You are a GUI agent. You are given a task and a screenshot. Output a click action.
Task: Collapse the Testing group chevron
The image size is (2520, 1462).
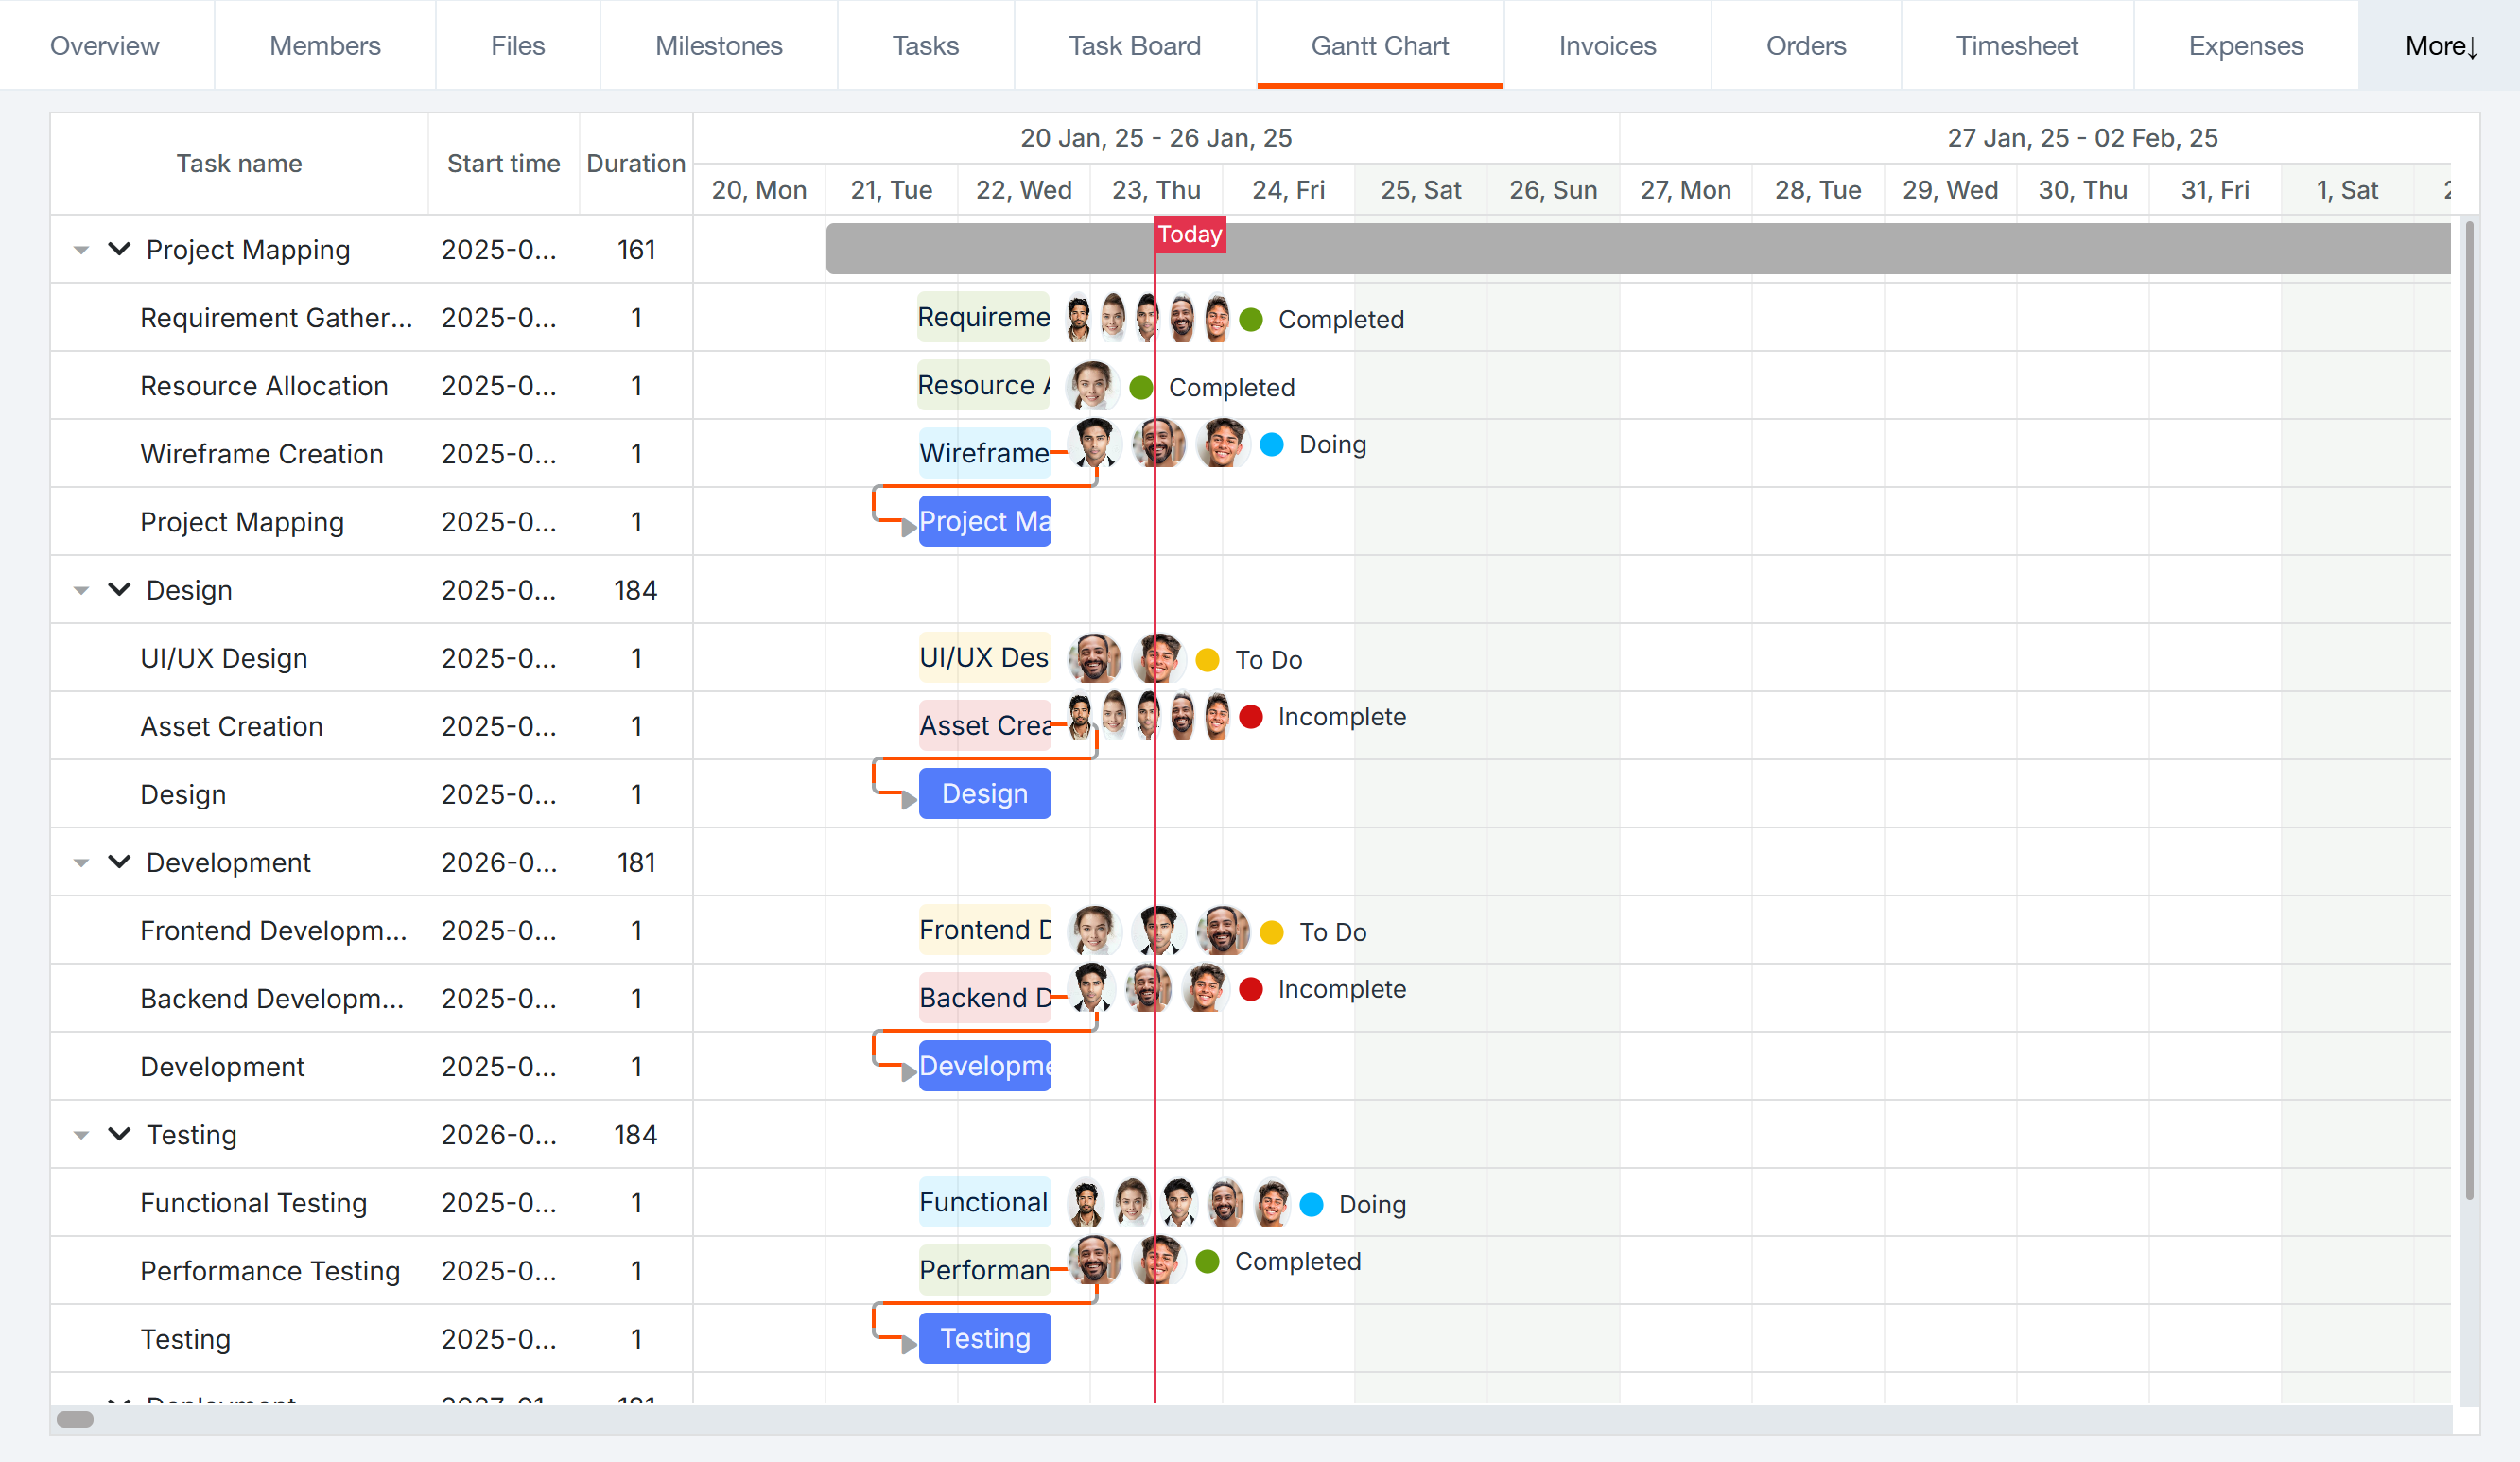[x=119, y=1134]
